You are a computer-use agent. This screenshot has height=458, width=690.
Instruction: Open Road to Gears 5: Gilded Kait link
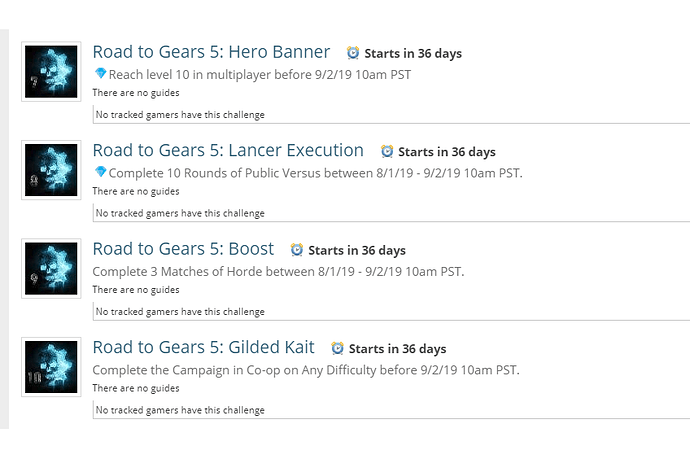203,348
